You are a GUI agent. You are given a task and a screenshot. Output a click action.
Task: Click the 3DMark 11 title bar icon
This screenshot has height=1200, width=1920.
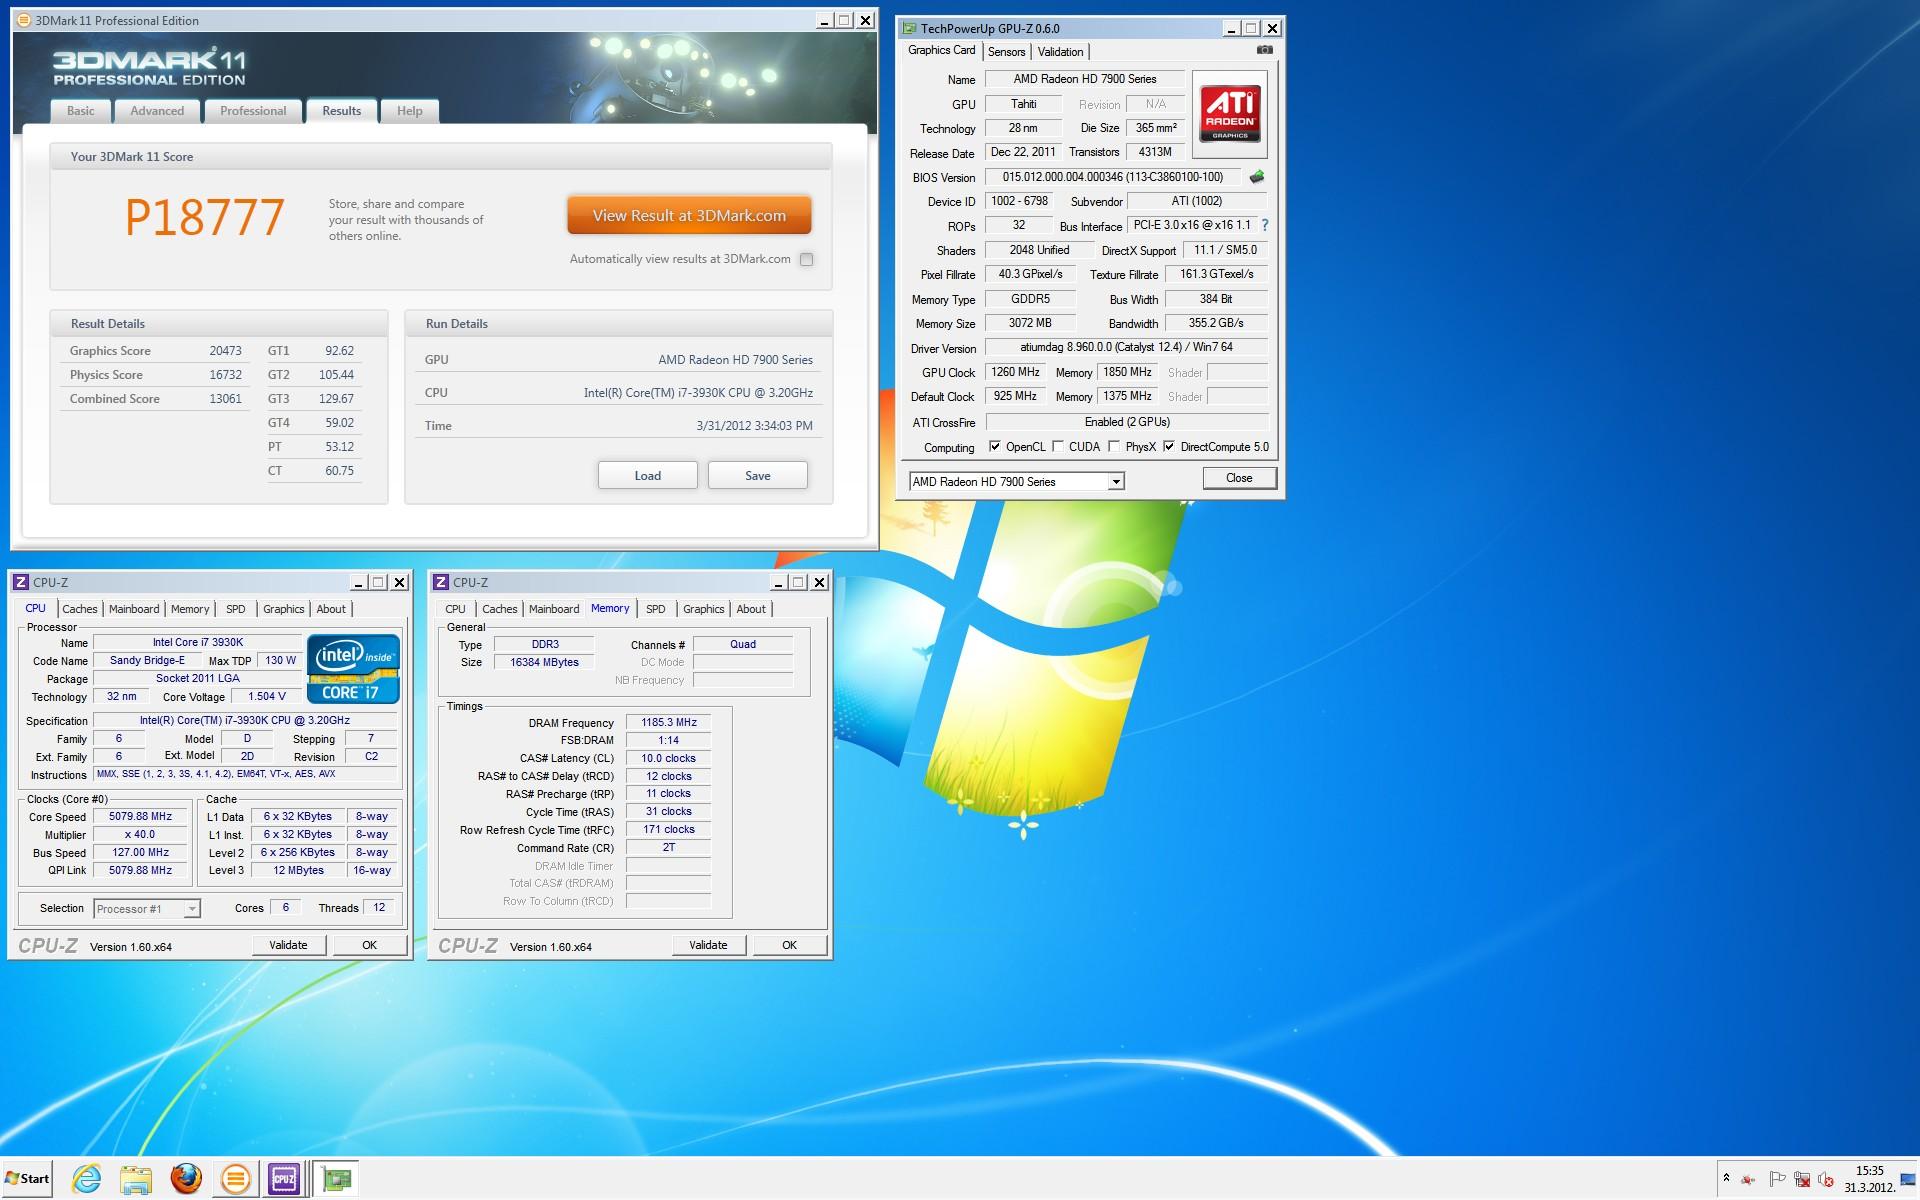[x=24, y=20]
